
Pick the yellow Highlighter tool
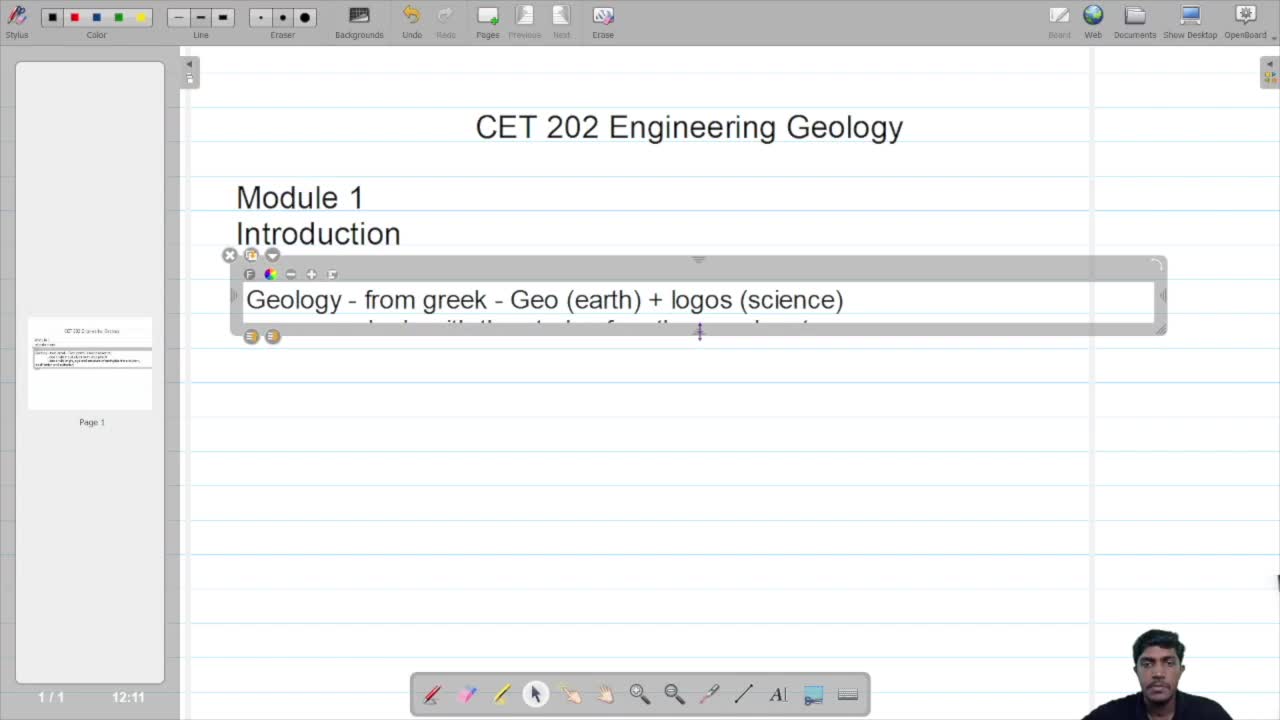(x=501, y=694)
